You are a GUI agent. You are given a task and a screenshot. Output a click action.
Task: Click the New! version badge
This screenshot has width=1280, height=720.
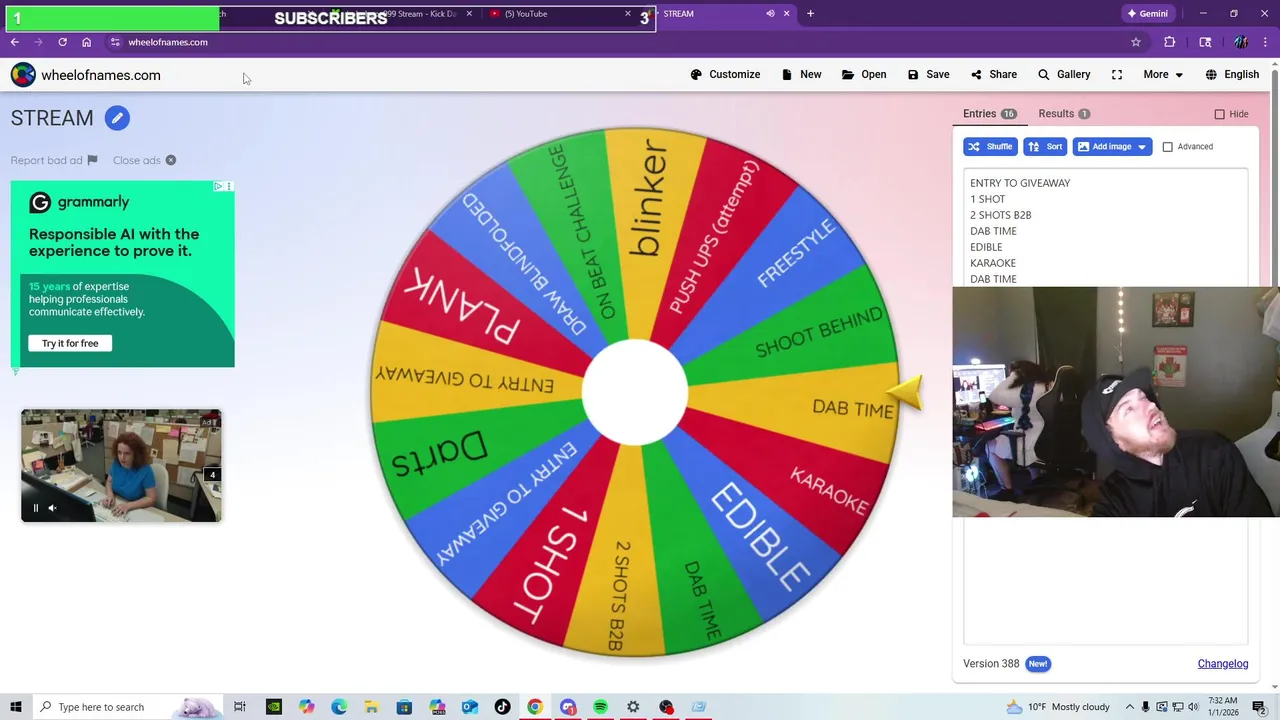(x=1038, y=664)
